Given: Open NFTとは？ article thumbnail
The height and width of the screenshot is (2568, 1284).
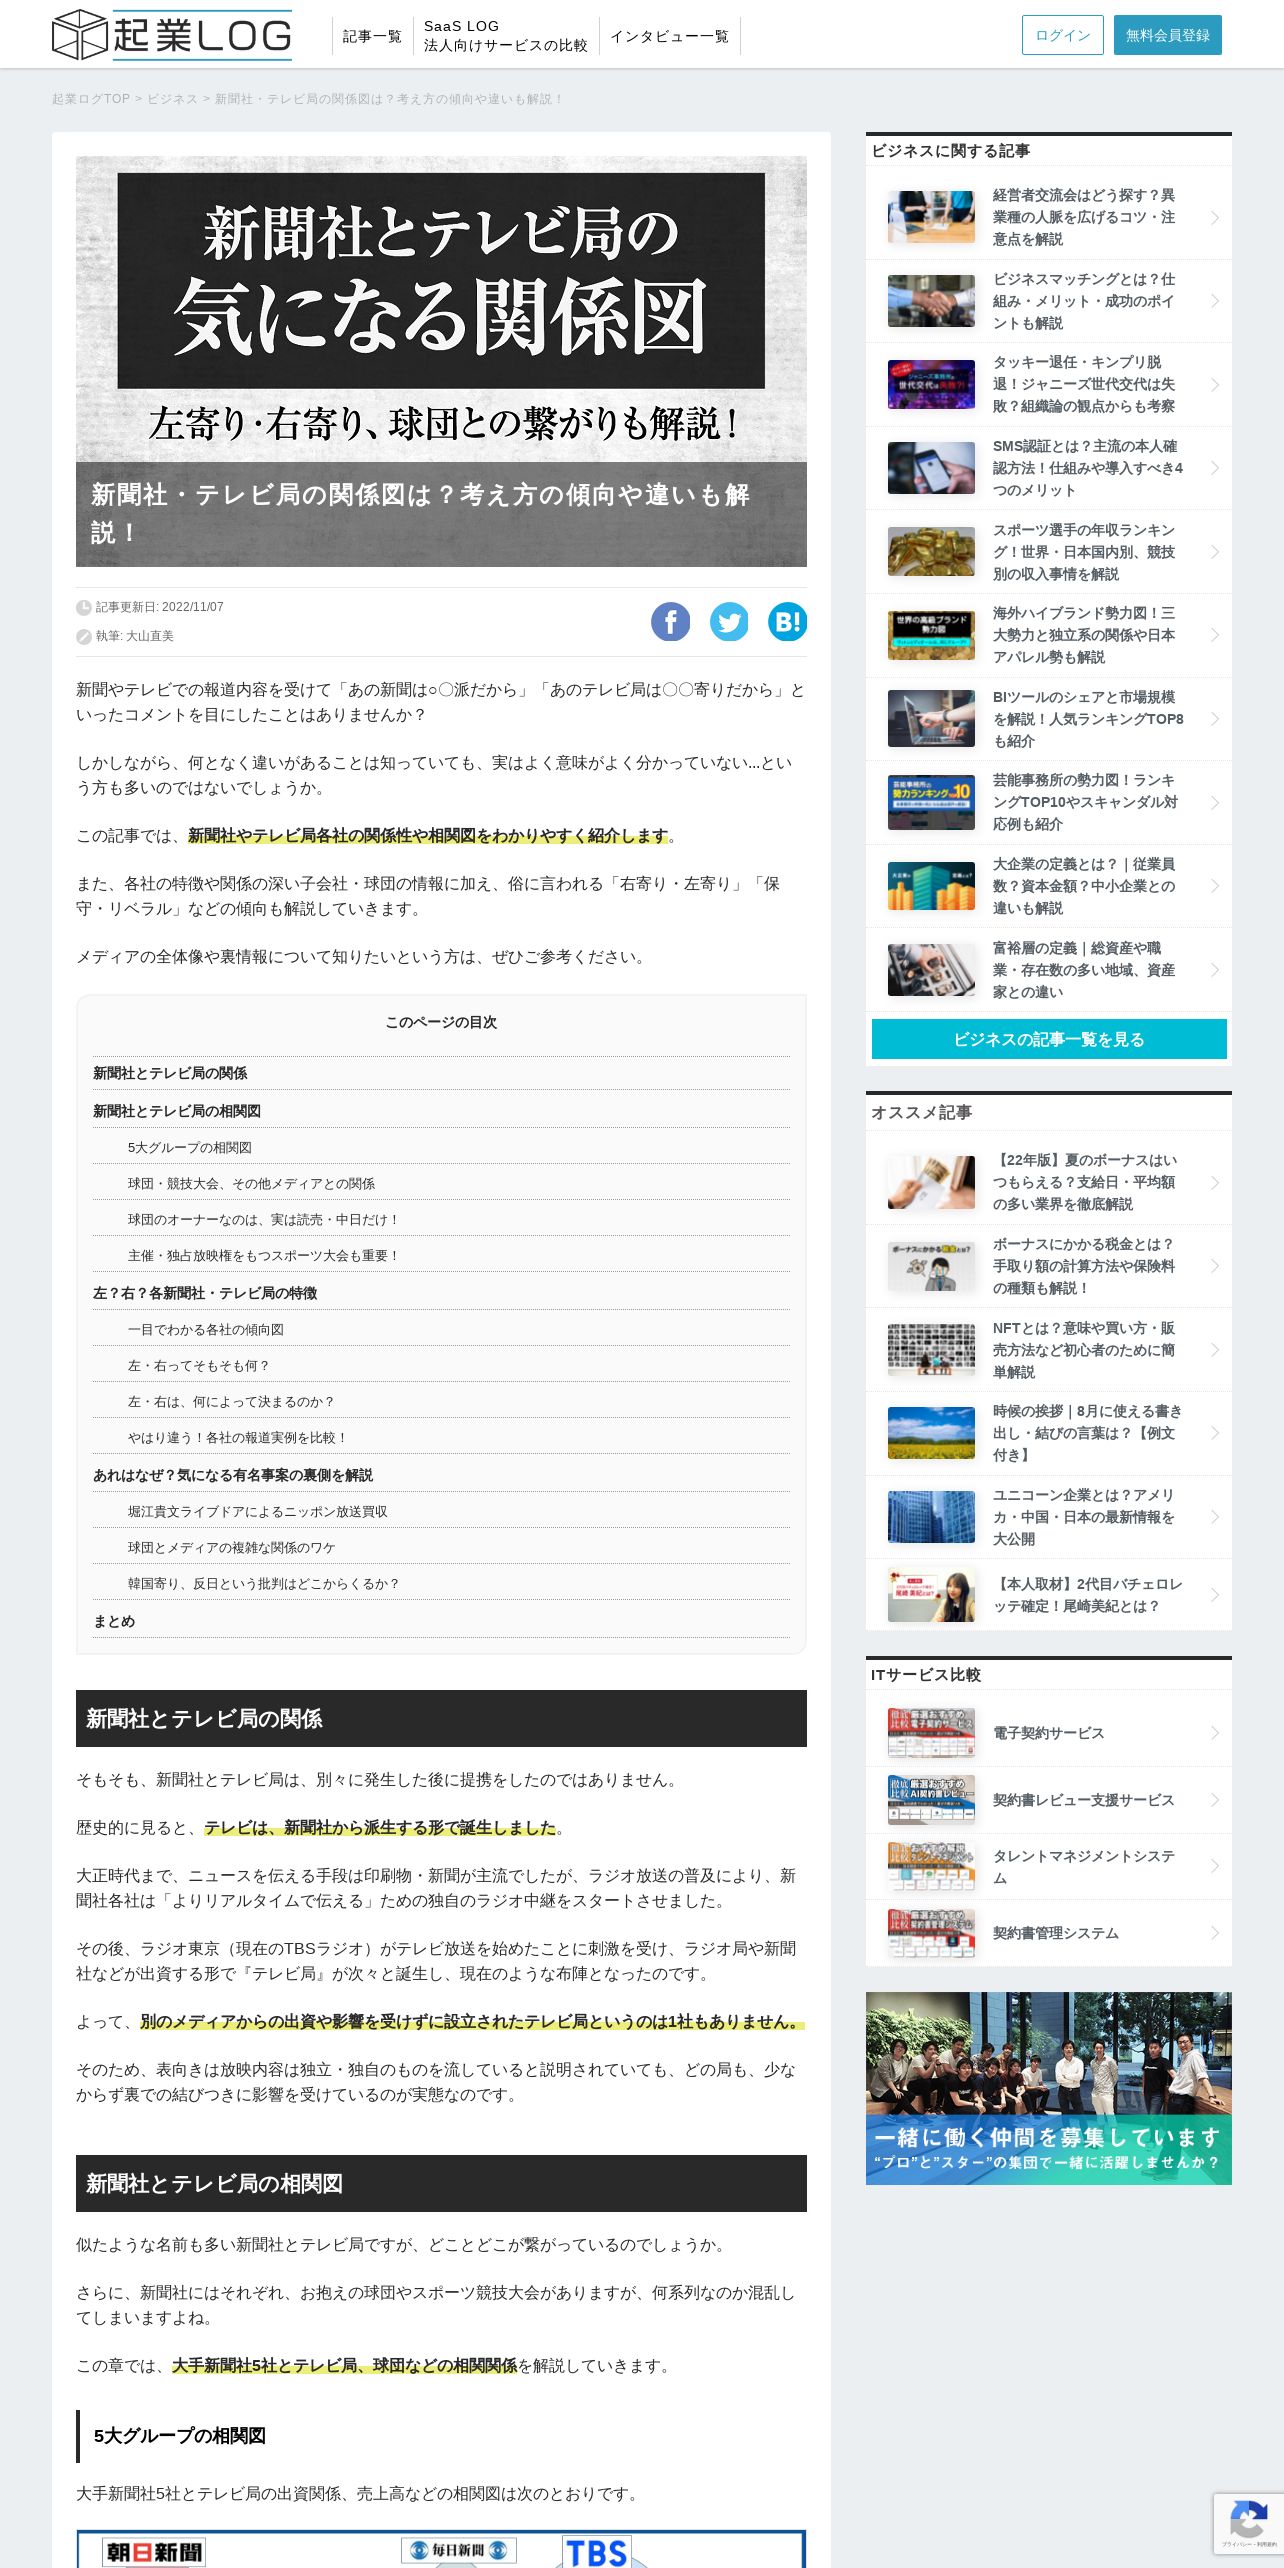Looking at the screenshot, I should [x=931, y=1350].
